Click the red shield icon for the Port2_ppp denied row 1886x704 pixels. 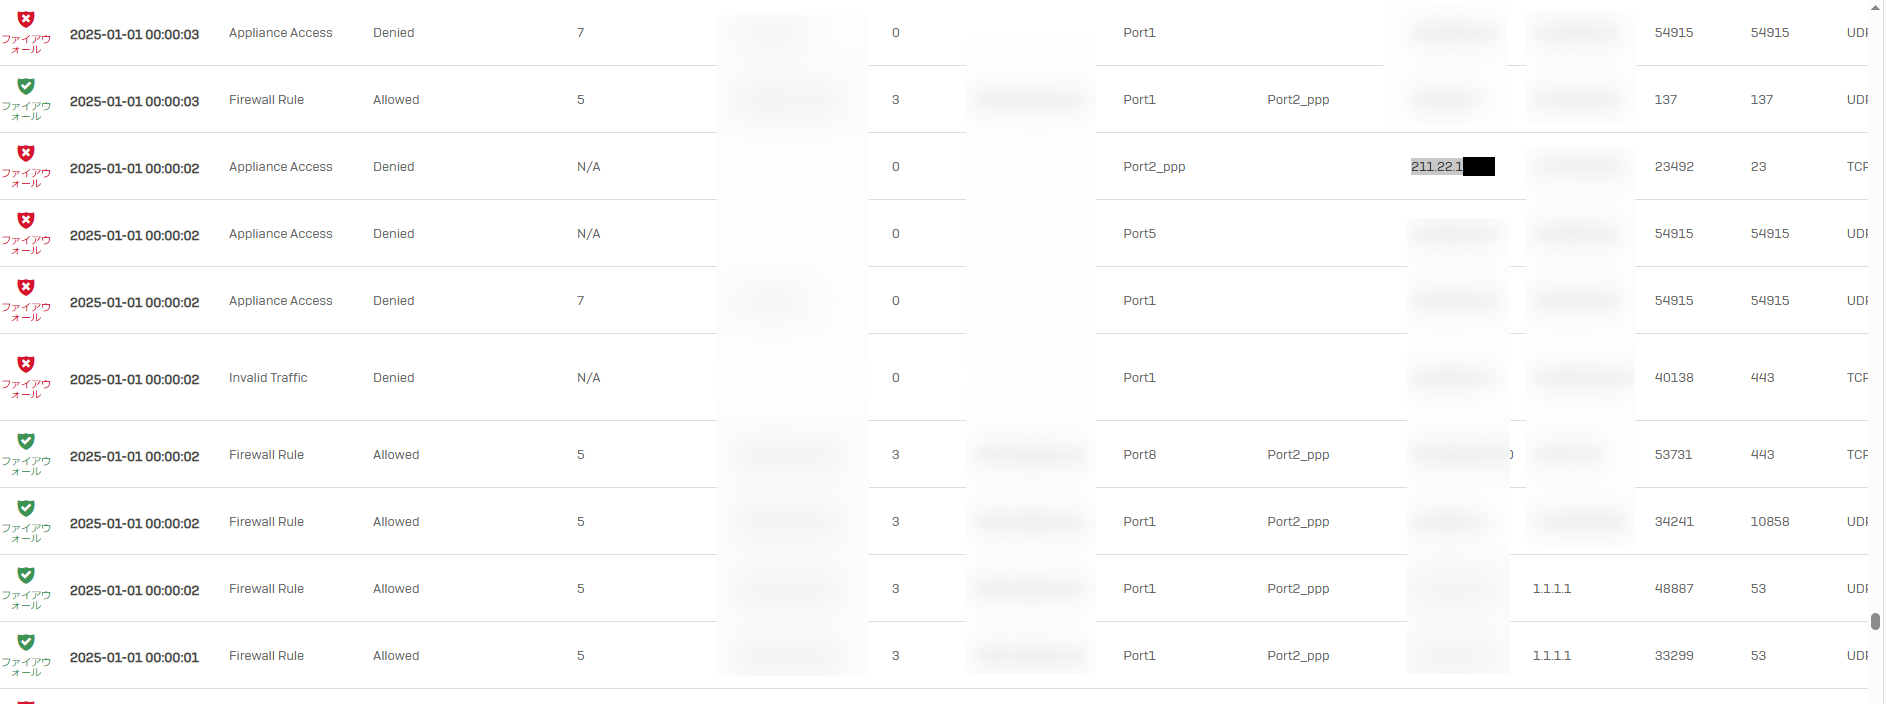tap(26, 154)
